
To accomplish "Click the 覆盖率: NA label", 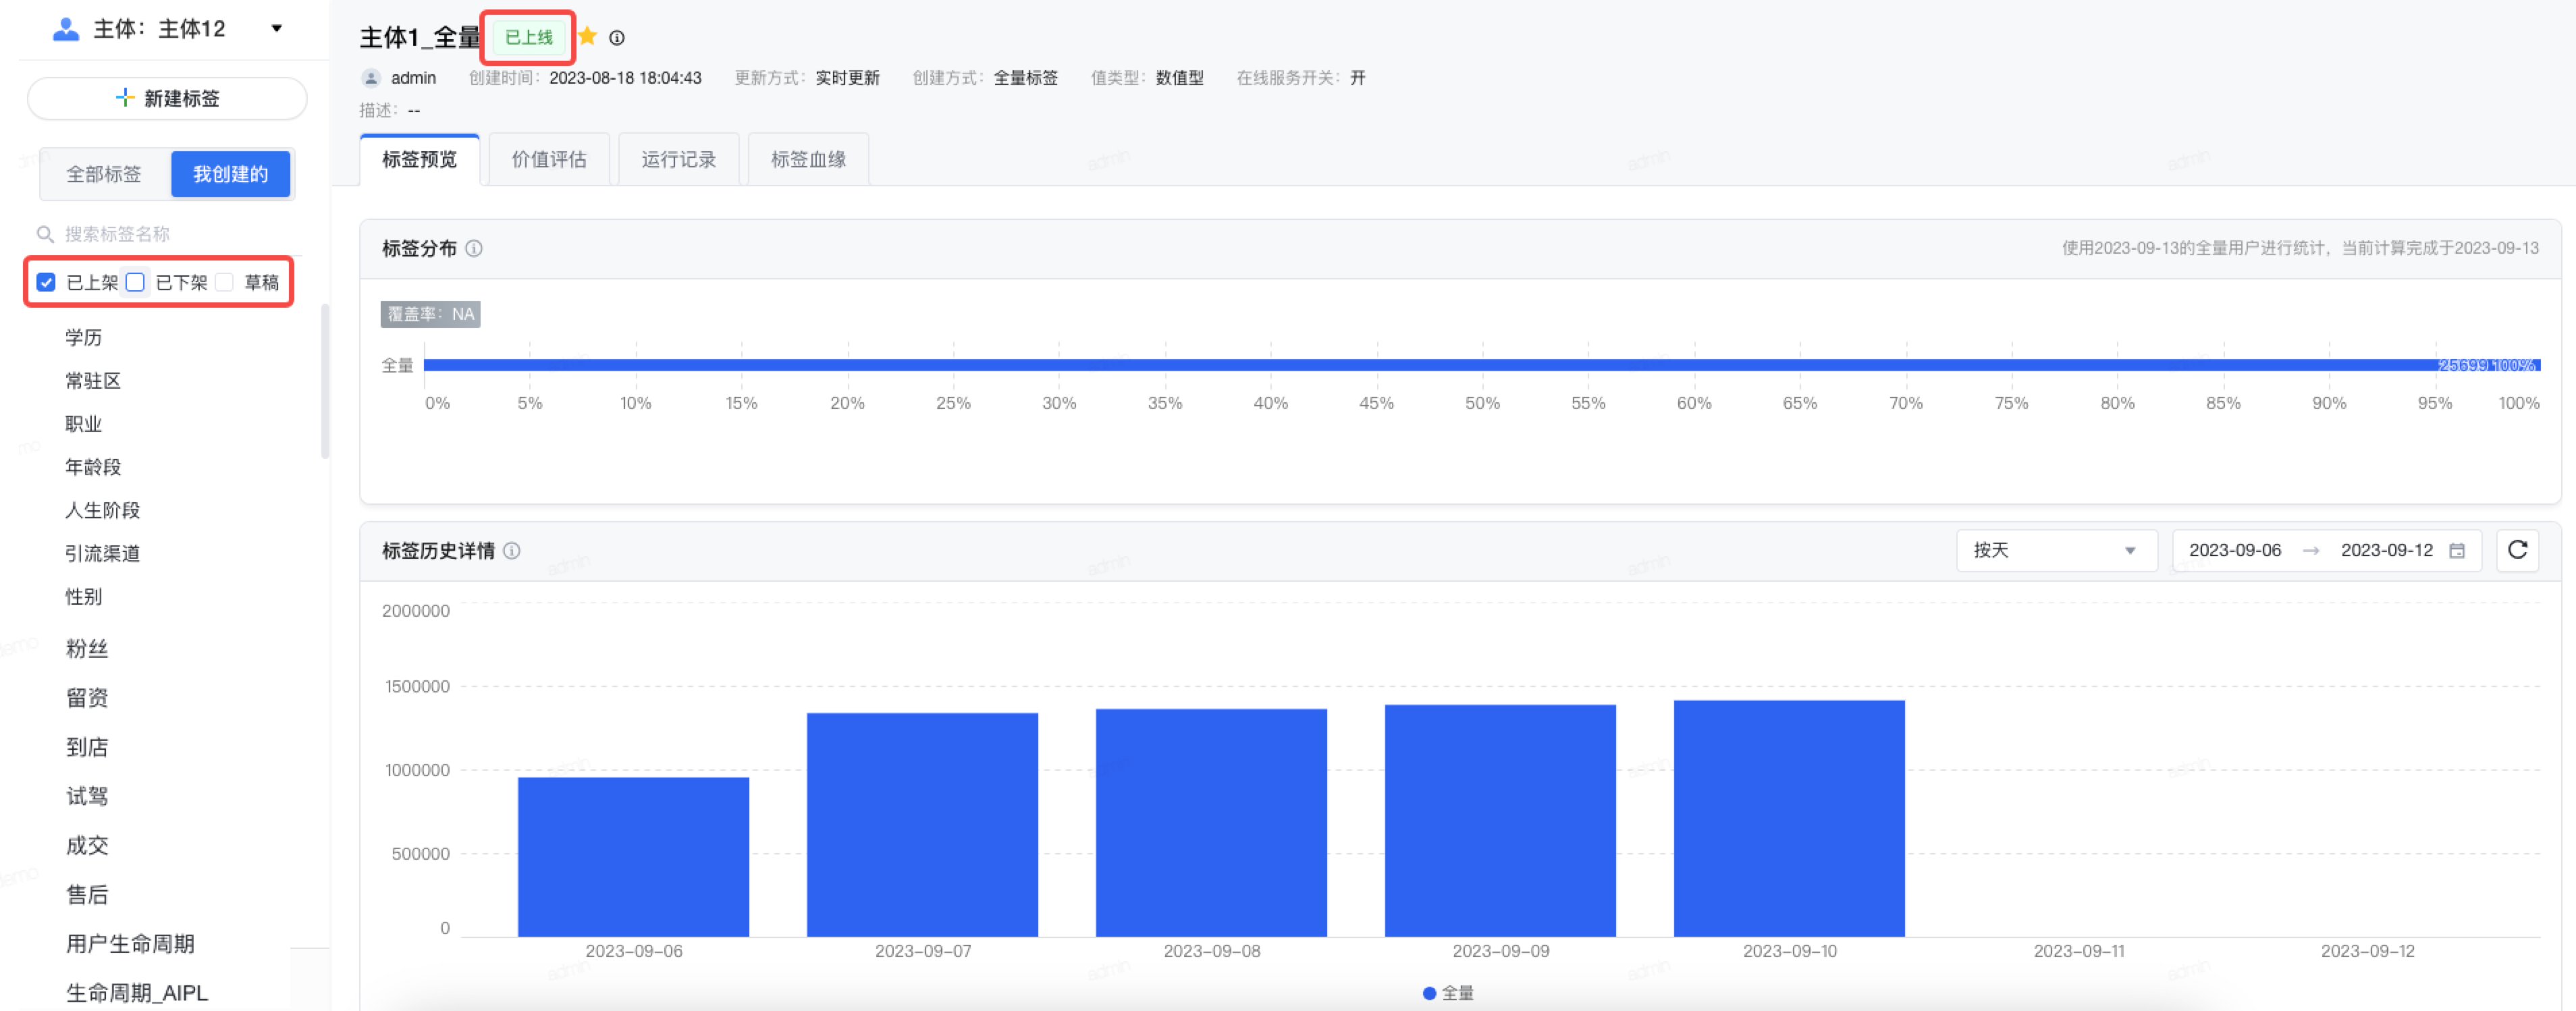I will (431, 314).
